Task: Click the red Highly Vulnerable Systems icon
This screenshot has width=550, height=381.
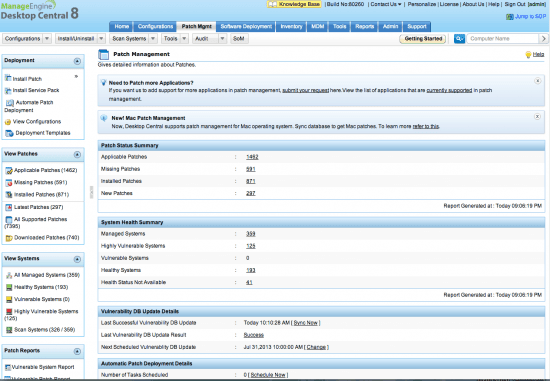Action: click(x=9, y=312)
